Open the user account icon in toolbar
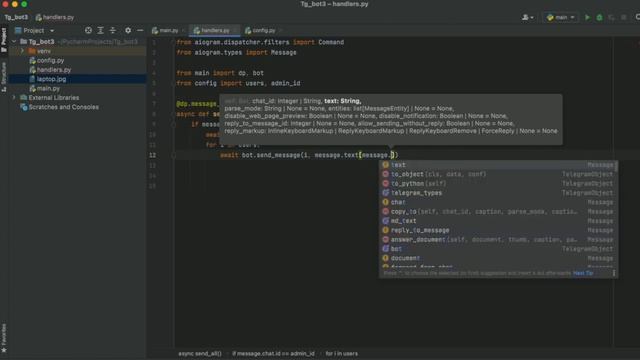Viewport: 640px width, 360px height. [x=527, y=18]
